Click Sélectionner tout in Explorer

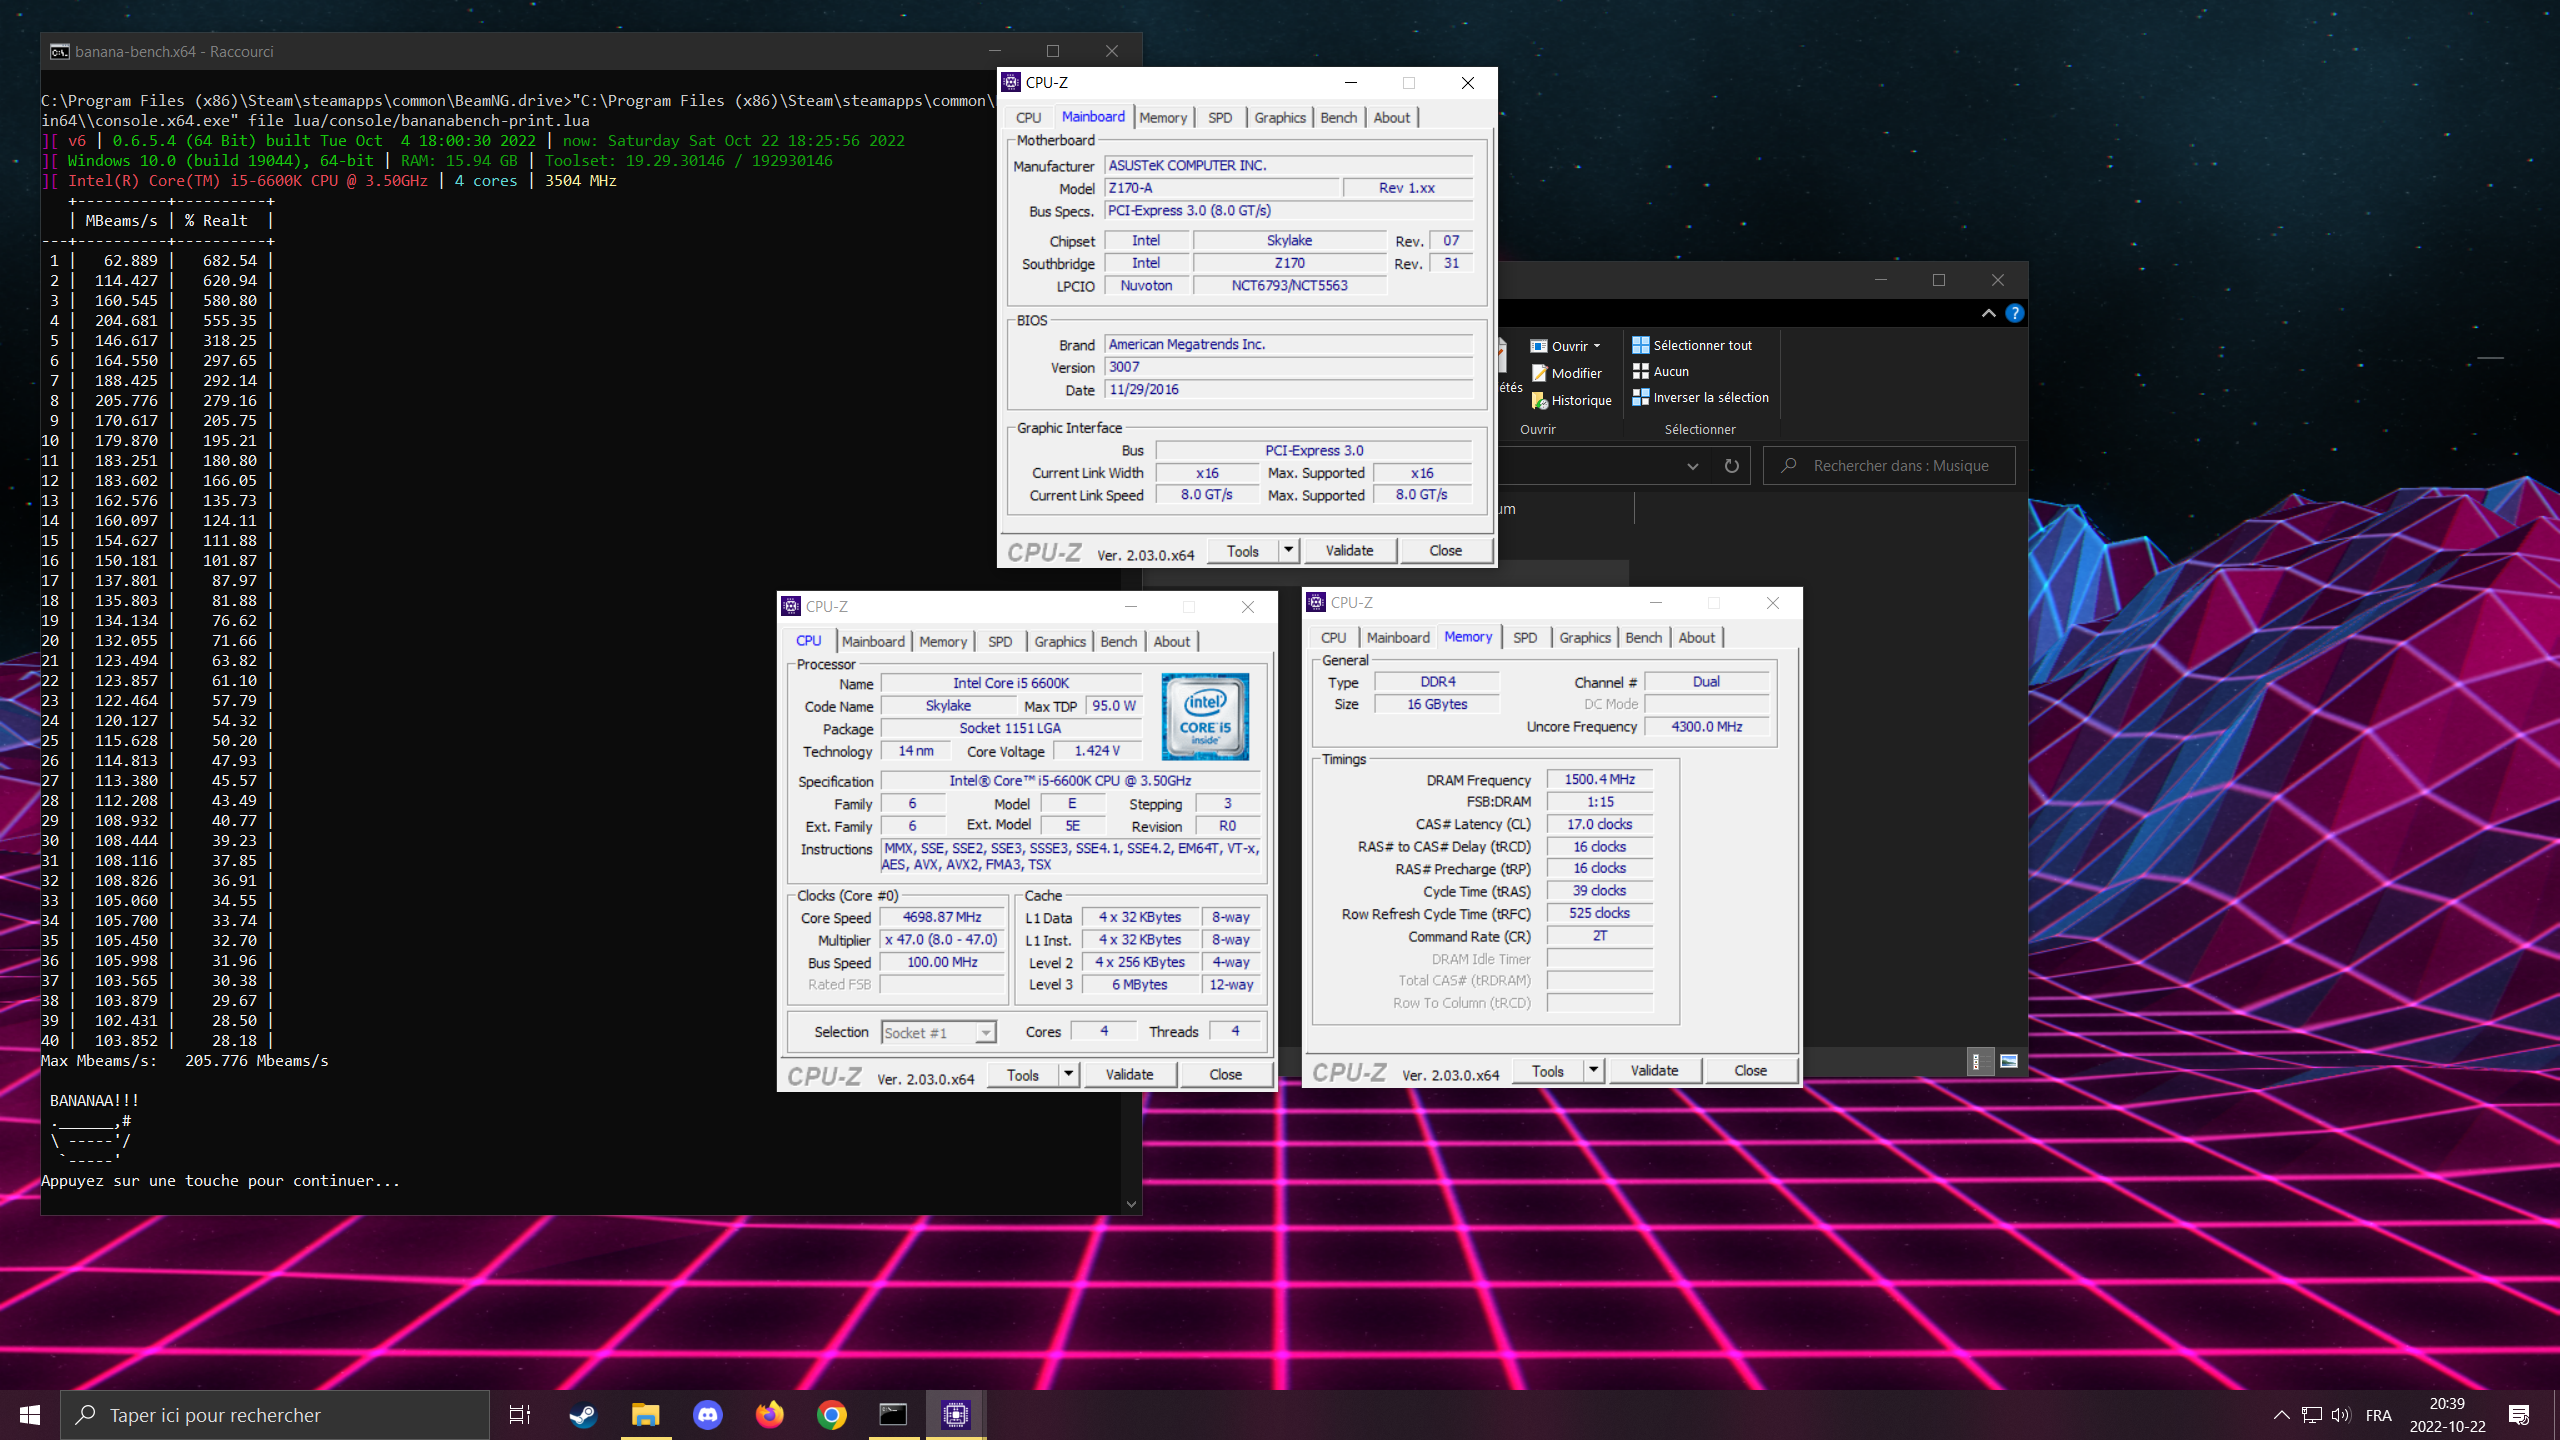1692,345
